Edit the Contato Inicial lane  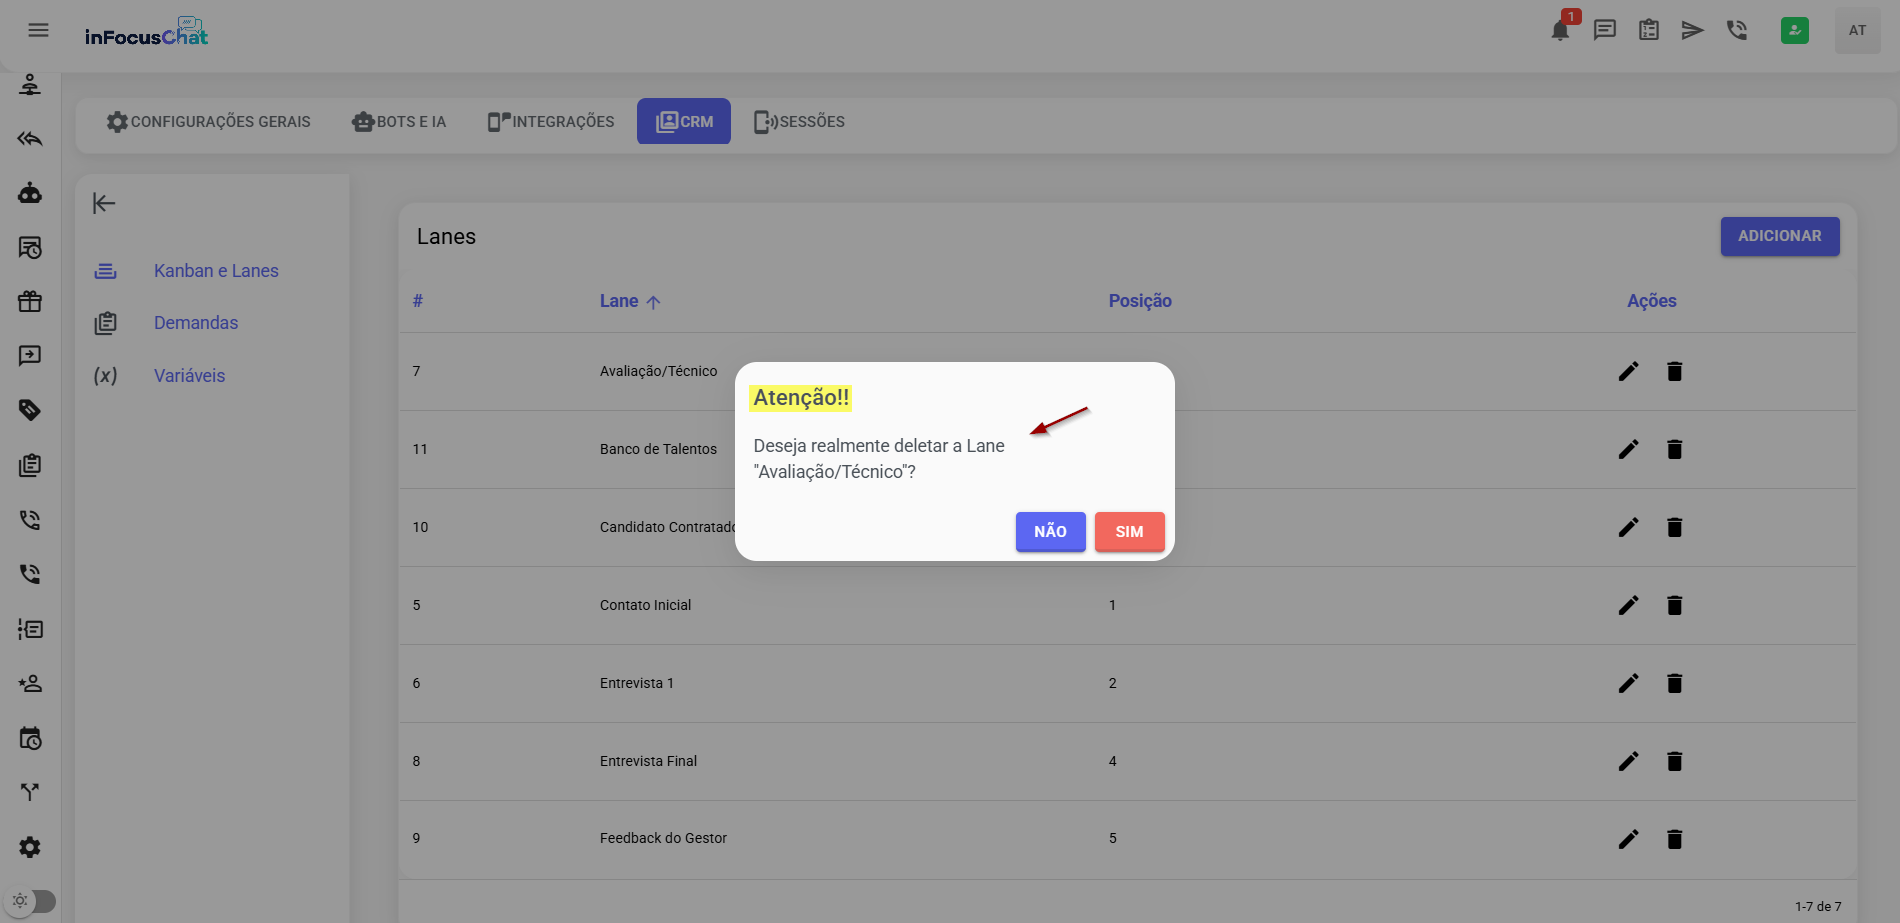tap(1628, 605)
